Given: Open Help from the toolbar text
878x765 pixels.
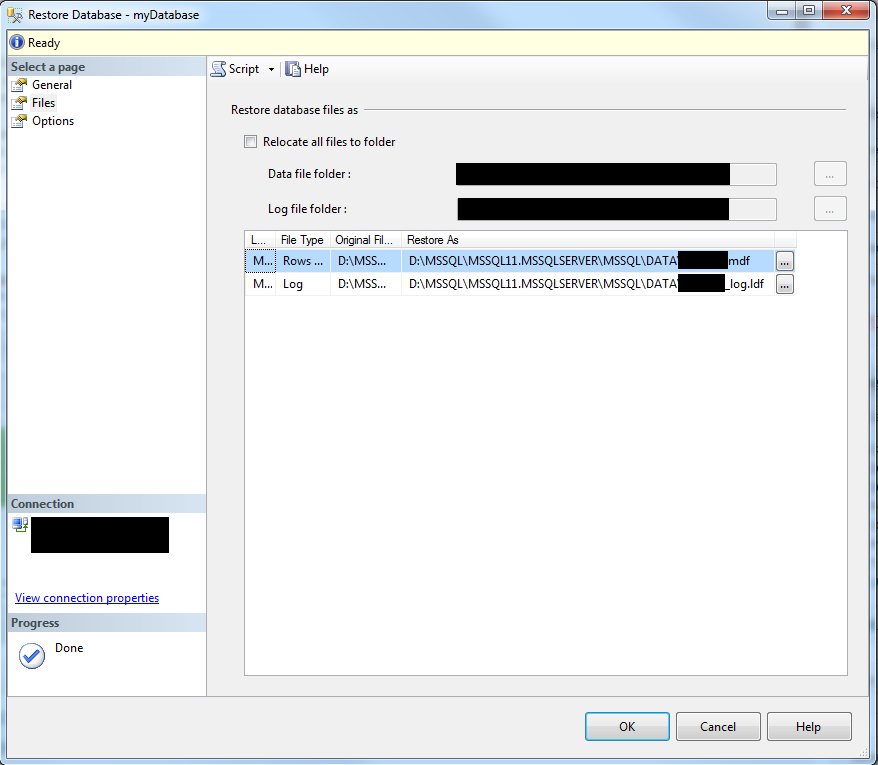Looking at the screenshot, I should (x=316, y=69).
